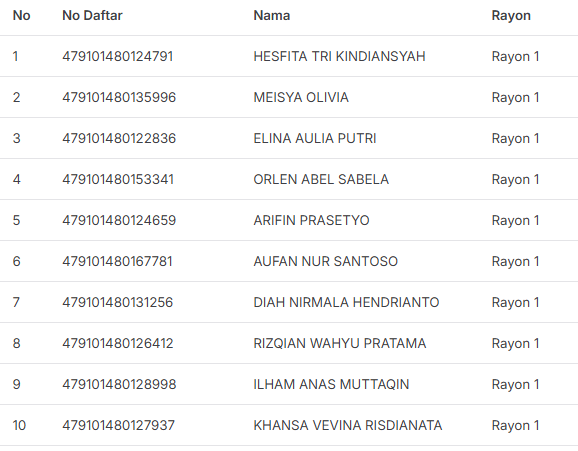Image resolution: width=578 pixels, height=451 pixels.
Task: Click the name RIZQIAN WAHYU PRATAMA
Action: click(x=340, y=343)
